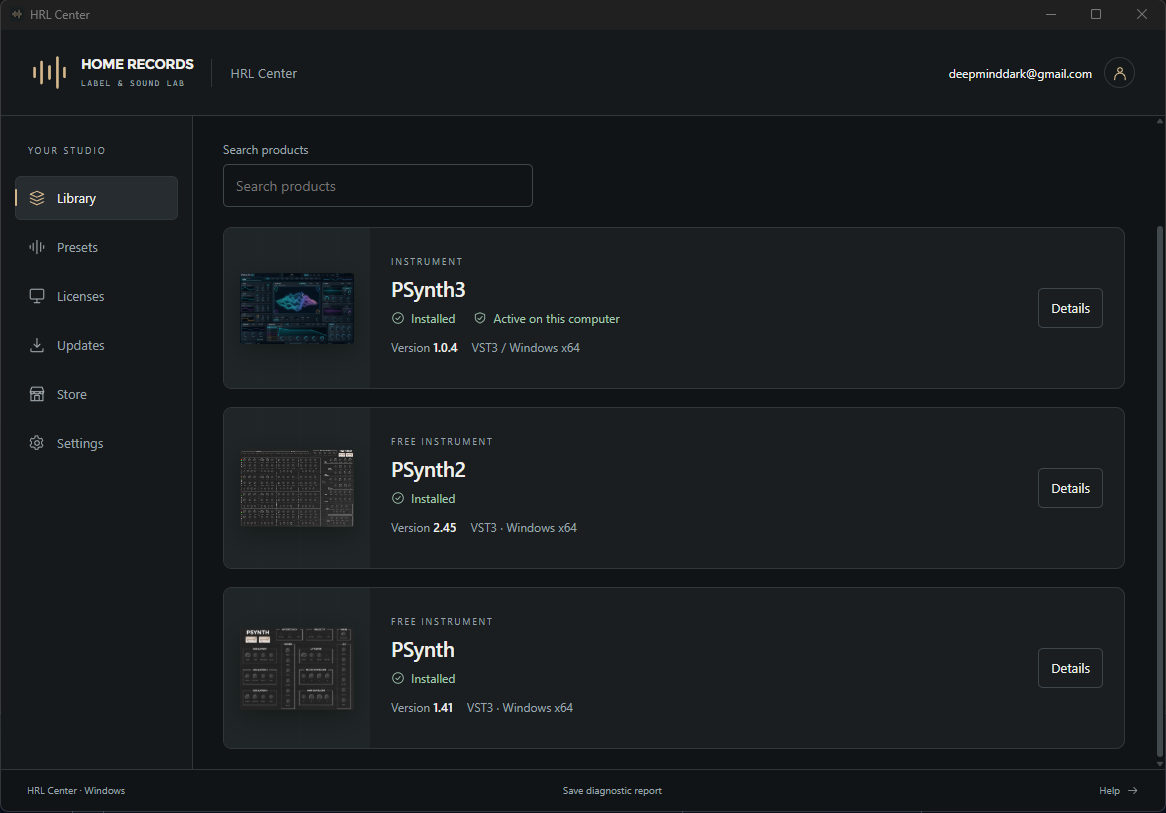Click the deepminddark@gmail.com account email
Image resolution: width=1166 pixels, height=813 pixels.
(1020, 74)
